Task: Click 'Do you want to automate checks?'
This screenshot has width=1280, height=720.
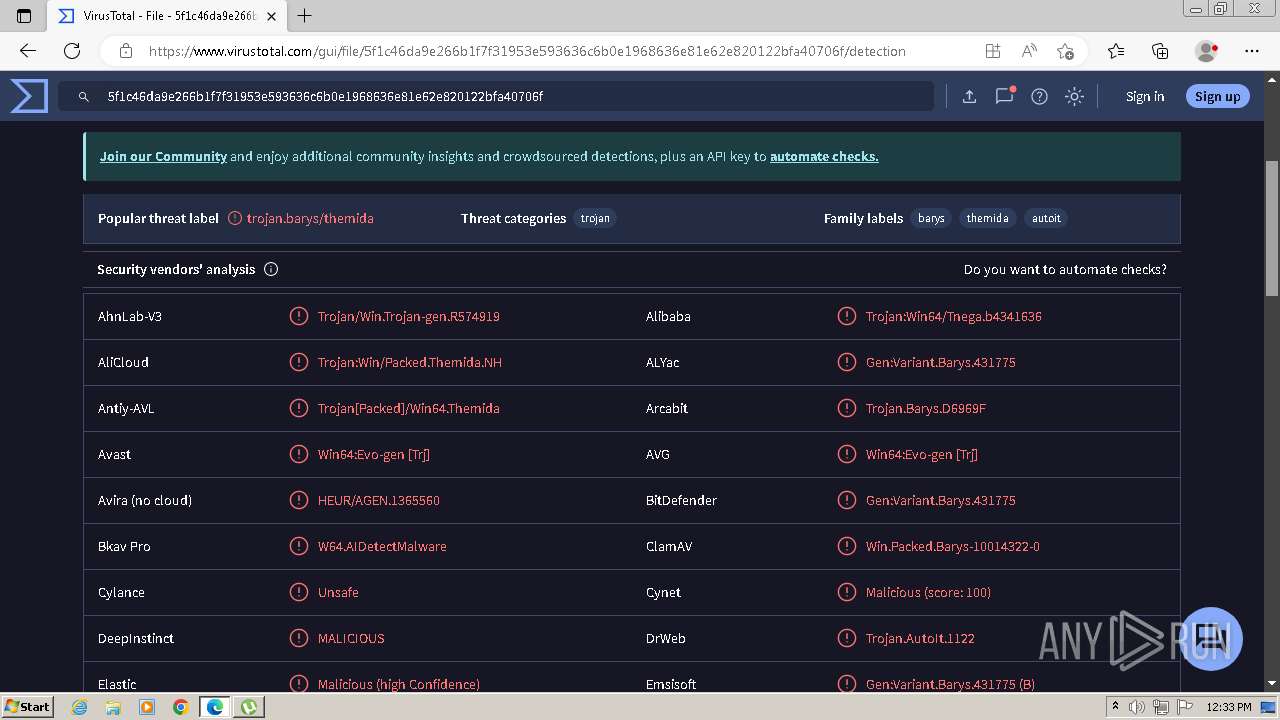Action: (x=1065, y=269)
